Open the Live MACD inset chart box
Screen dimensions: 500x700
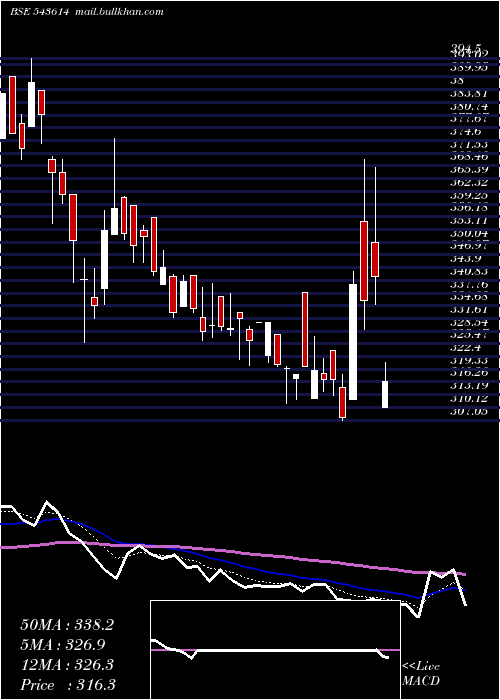coord(275,650)
